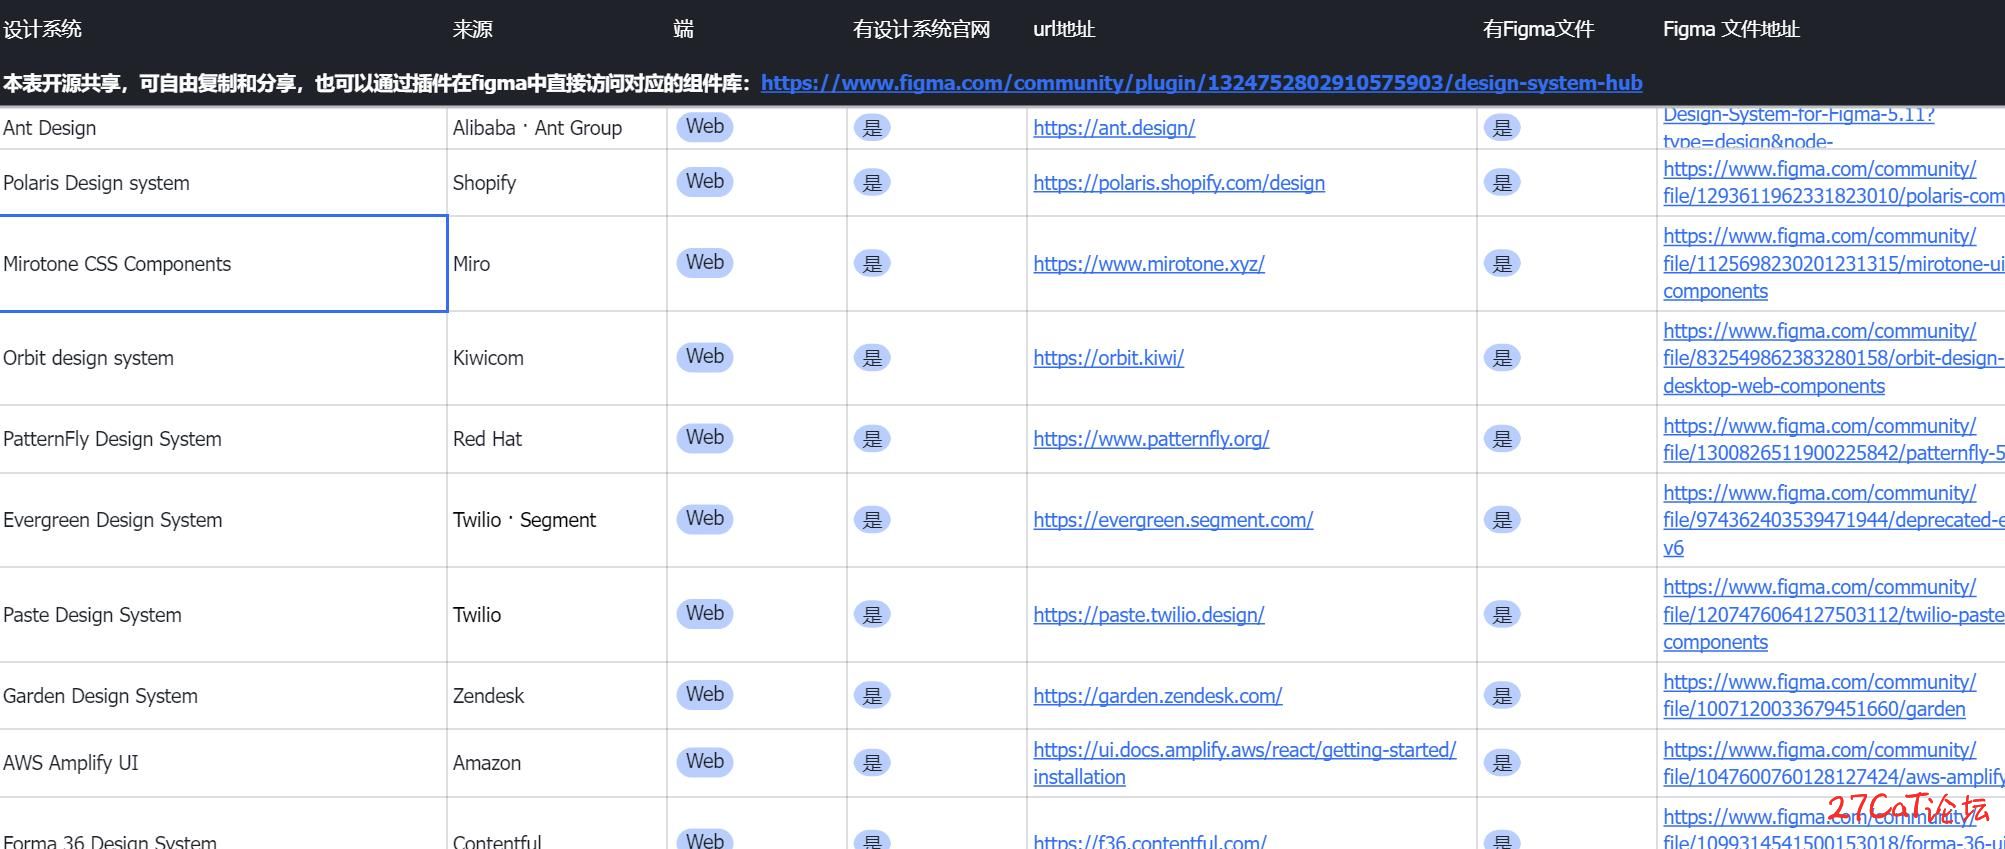Open the ui.docs.amplify.aws installation link

tap(1244, 763)
